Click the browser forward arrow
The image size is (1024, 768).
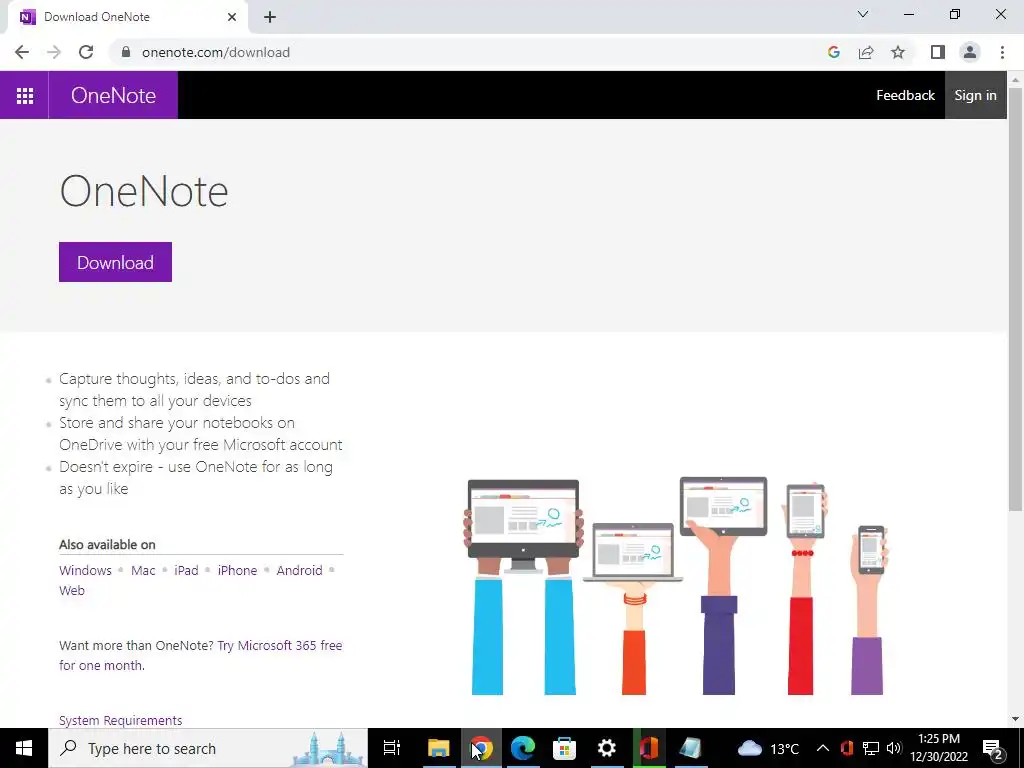pyautogui.click(x=54, y=52)
